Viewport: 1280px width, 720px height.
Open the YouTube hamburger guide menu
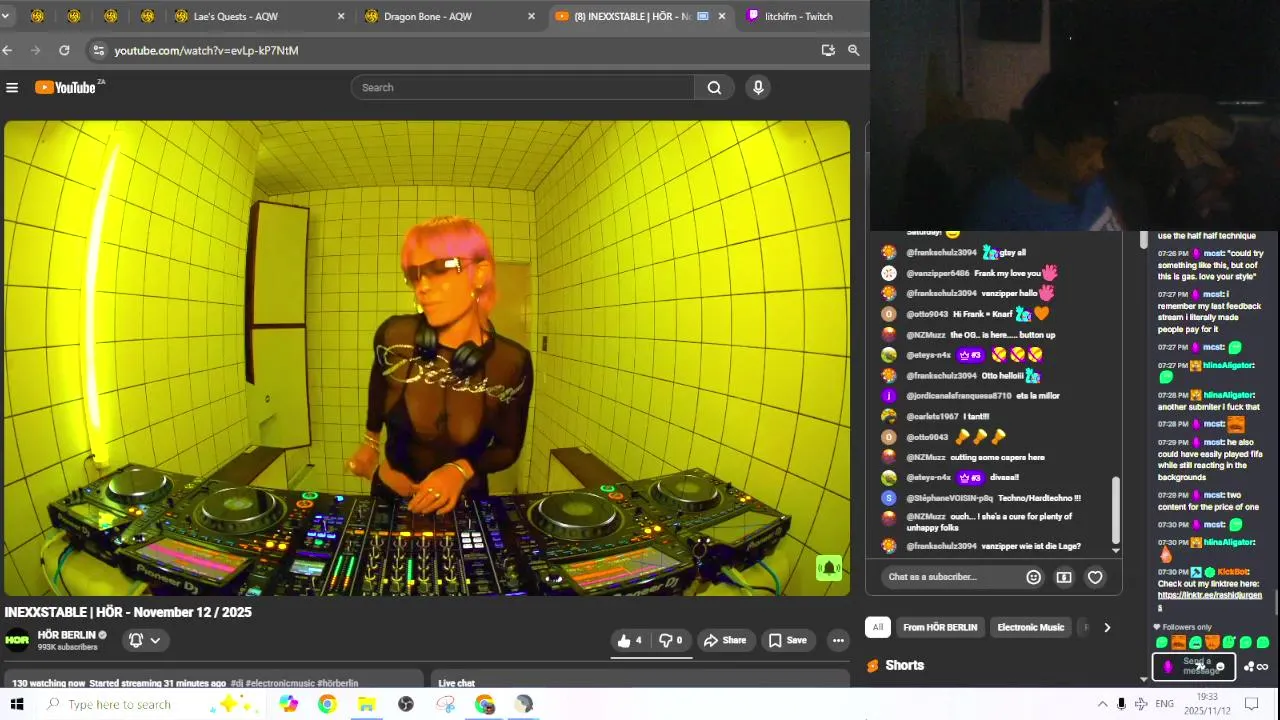click(12, 88)
